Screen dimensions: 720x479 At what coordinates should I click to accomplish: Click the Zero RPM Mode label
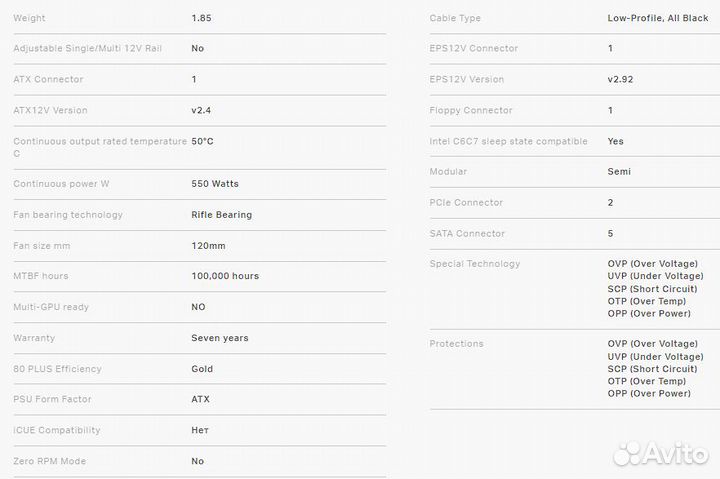point(49,461)
